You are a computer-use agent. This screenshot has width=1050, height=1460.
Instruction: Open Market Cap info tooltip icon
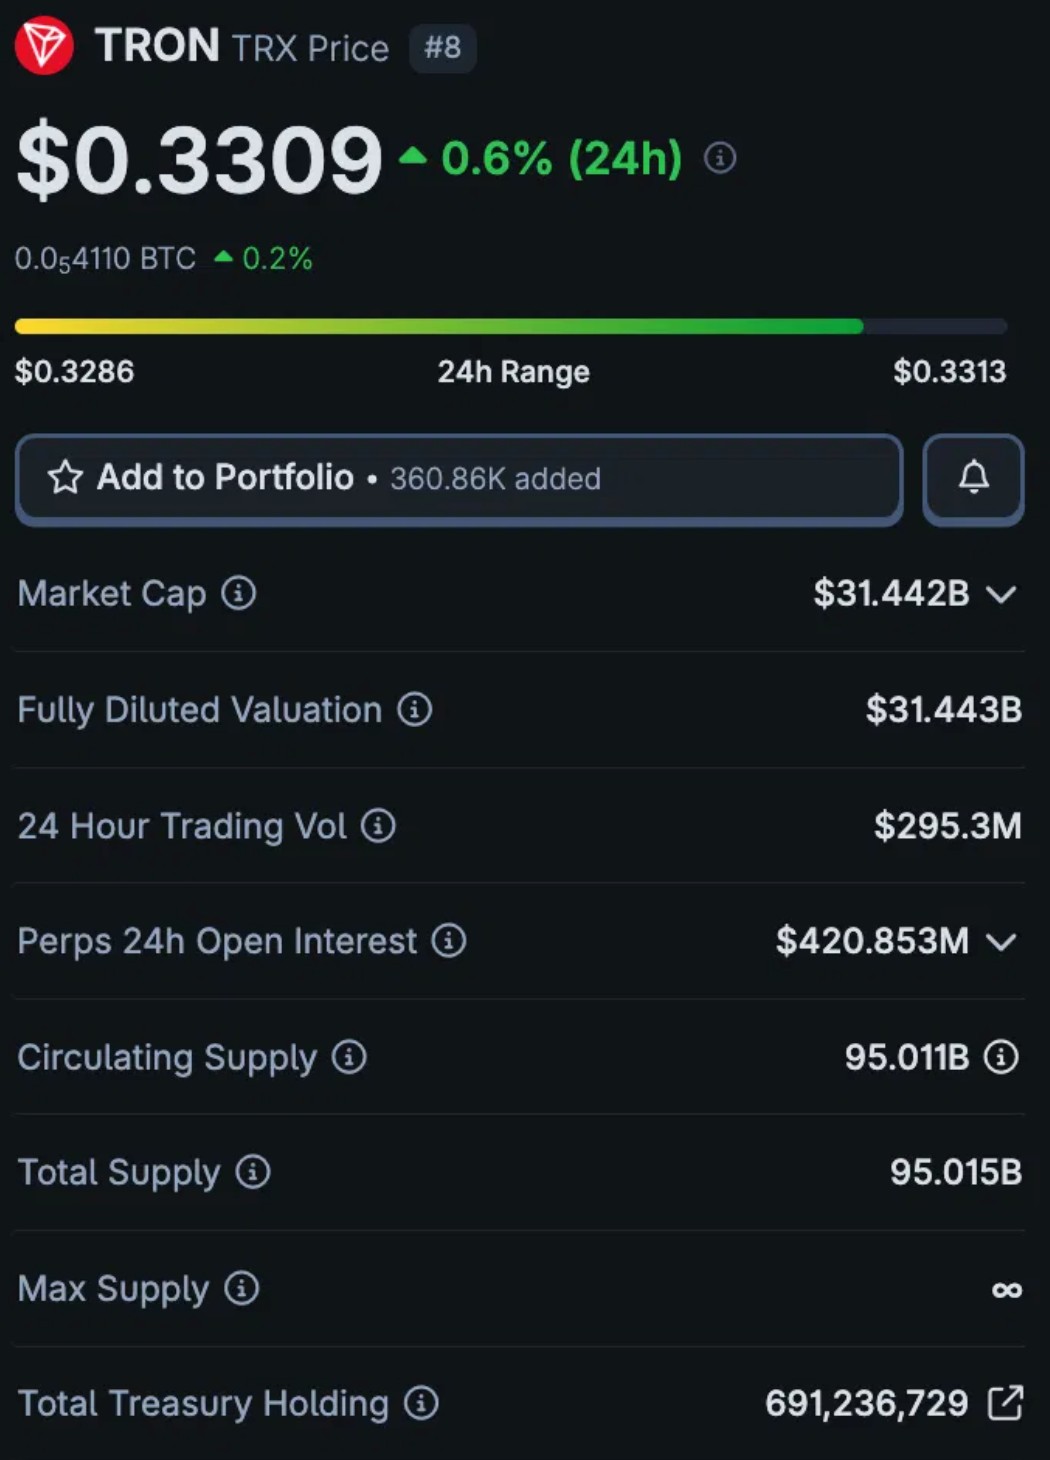pos(238,593)
